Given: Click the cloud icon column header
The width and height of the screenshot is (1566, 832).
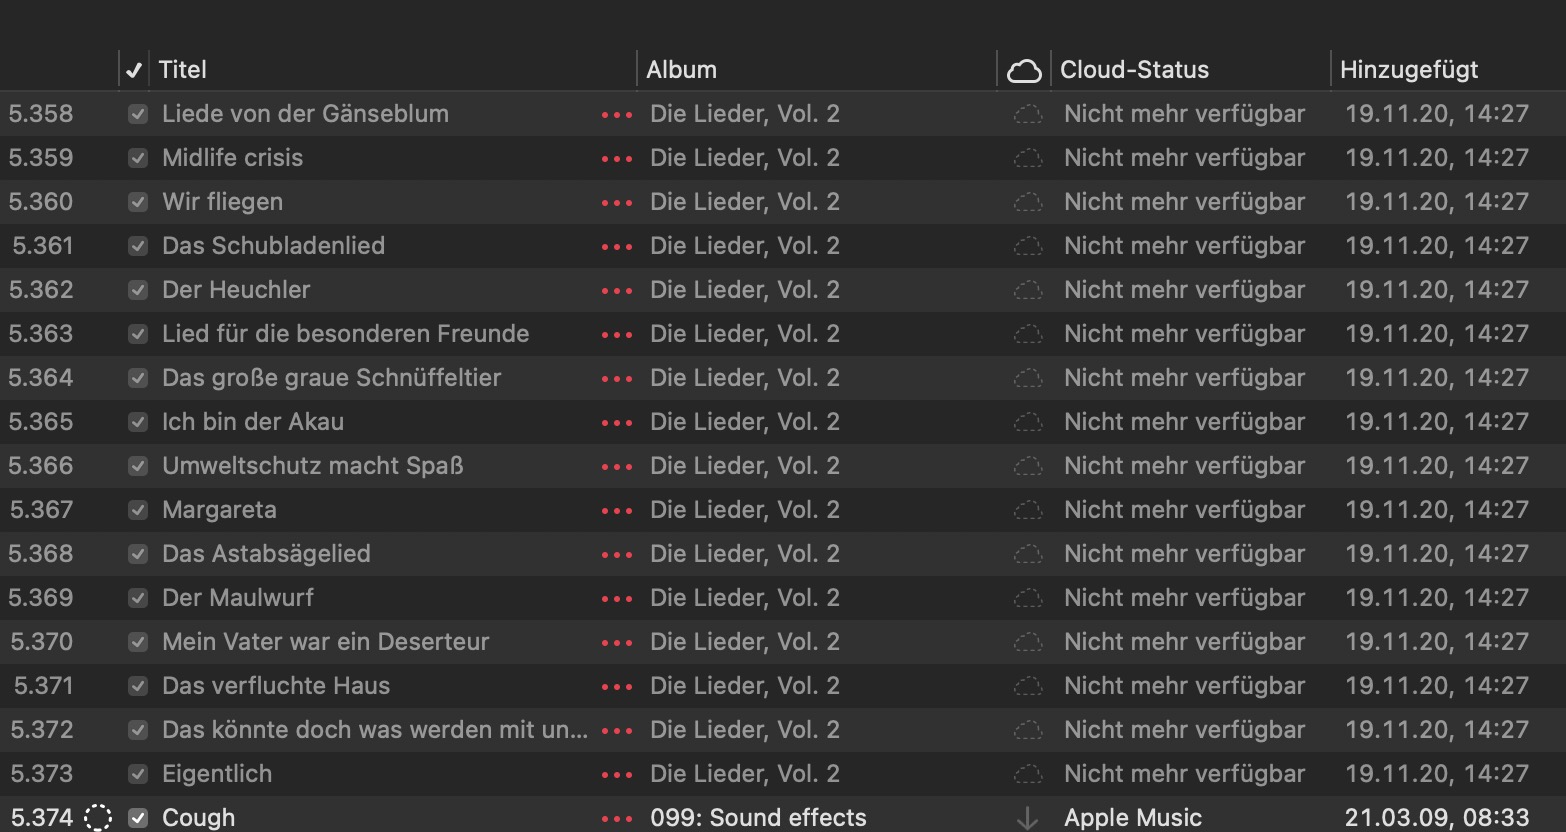Looking at the screenshot, I should [1024, 70].
